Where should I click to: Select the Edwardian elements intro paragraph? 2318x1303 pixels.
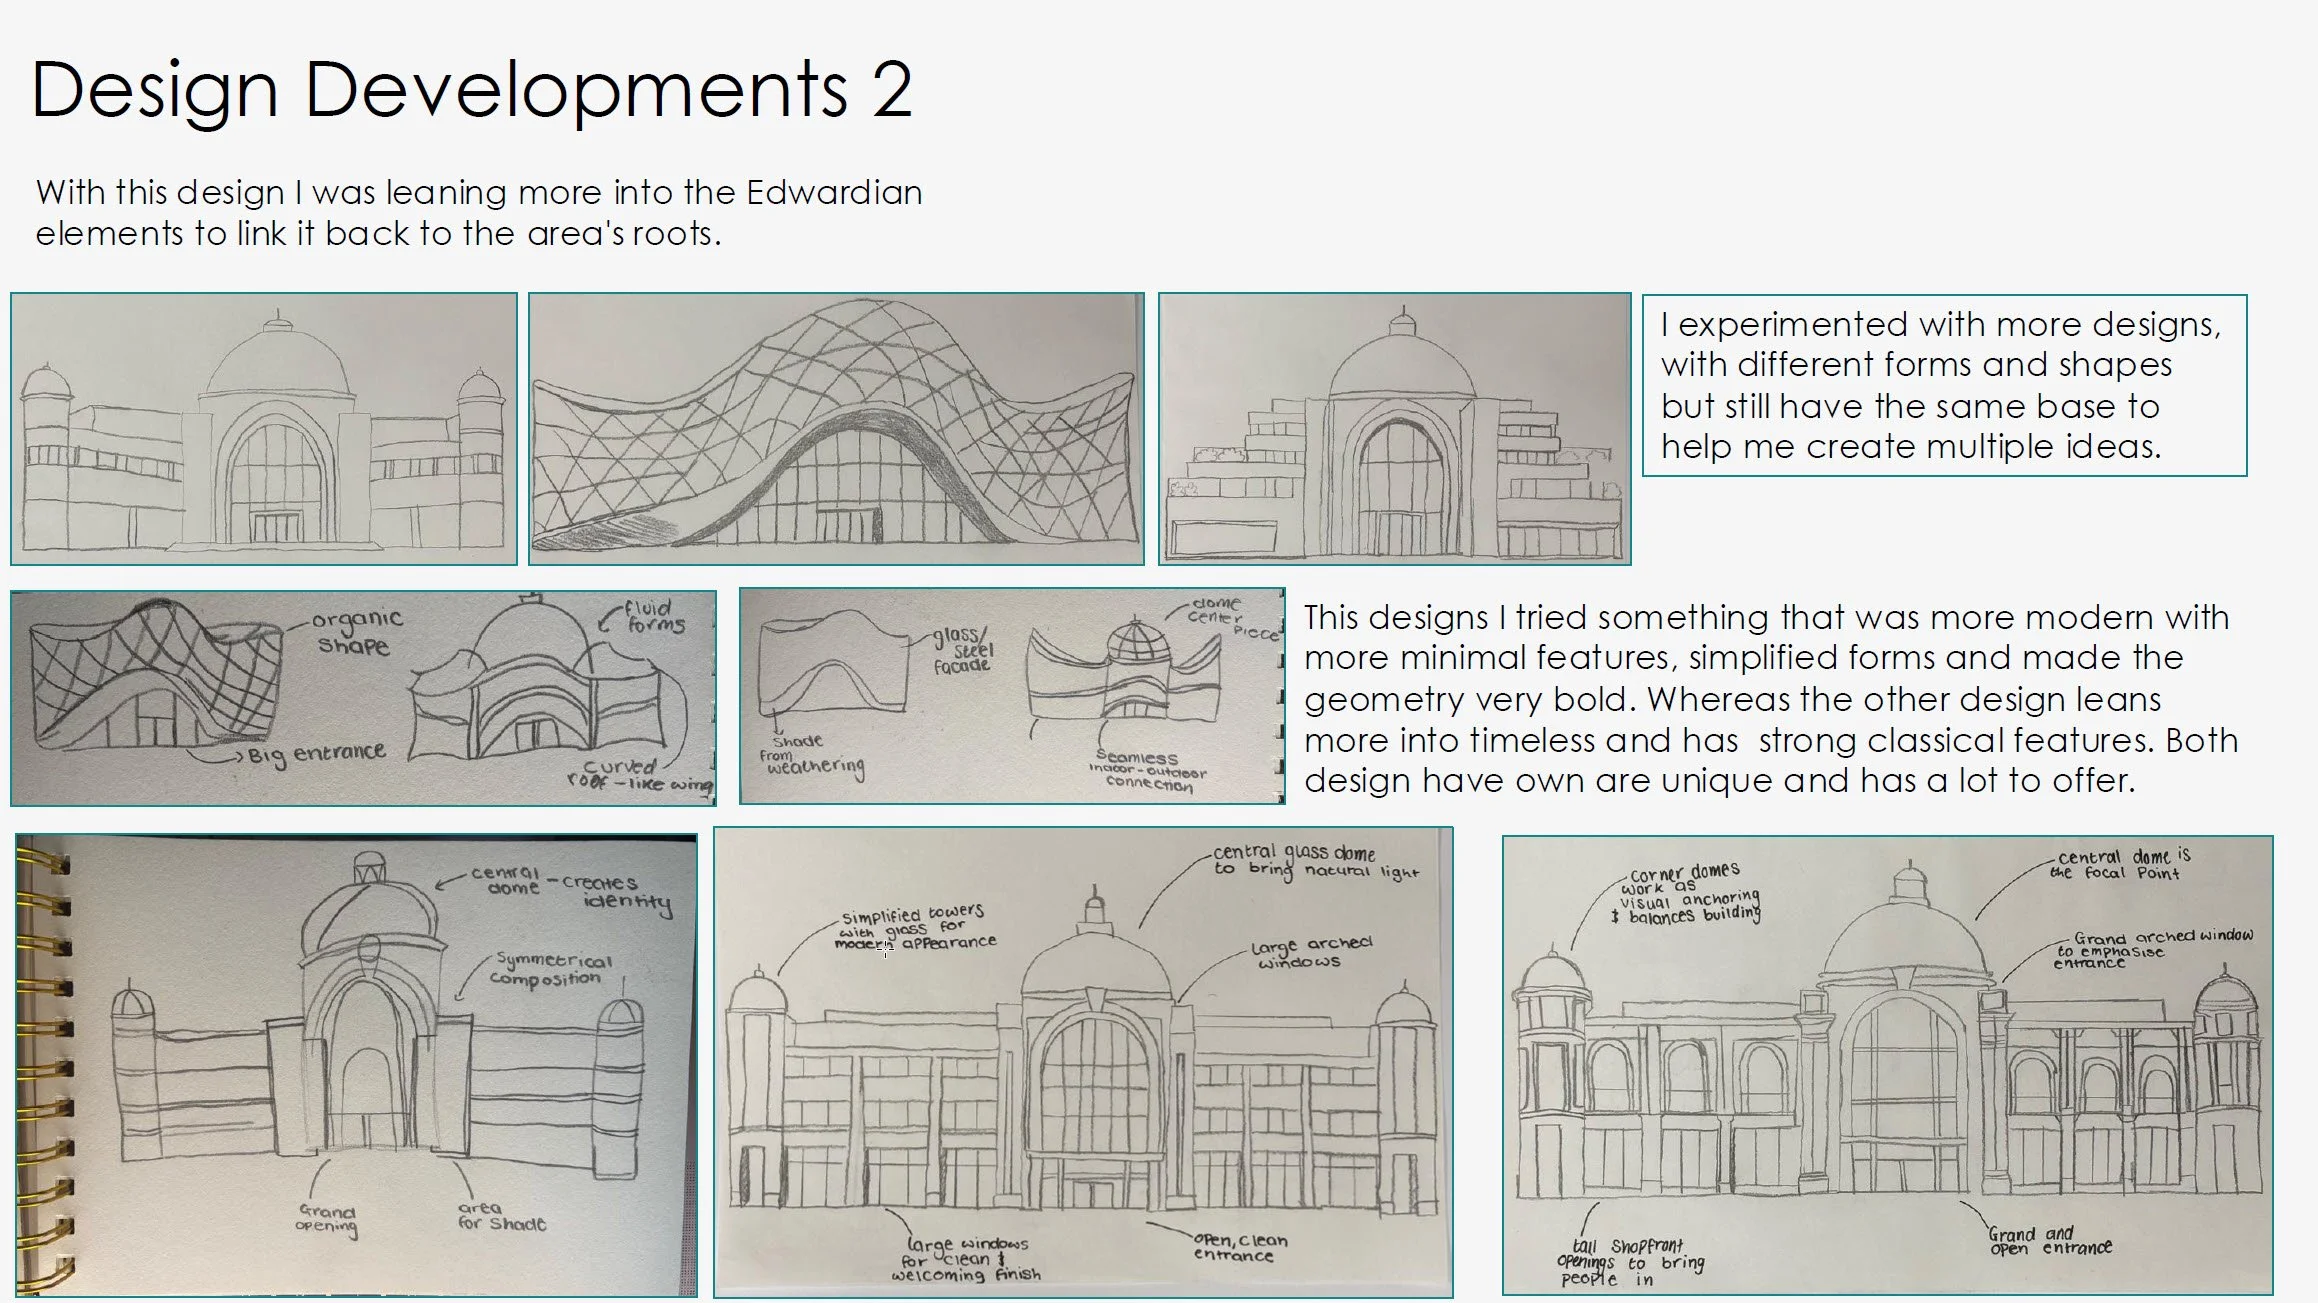tap(479, 212)
